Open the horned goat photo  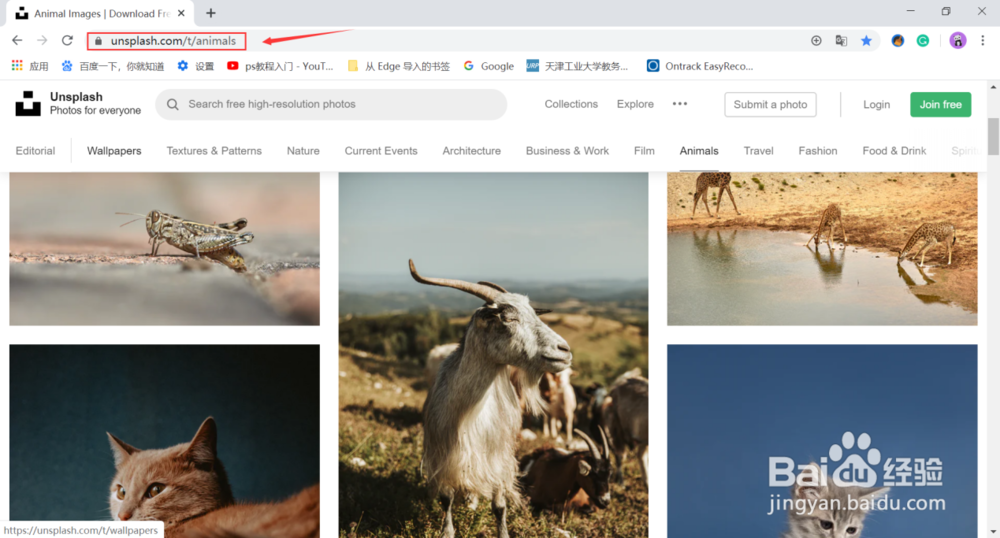[x=493, y=355]
